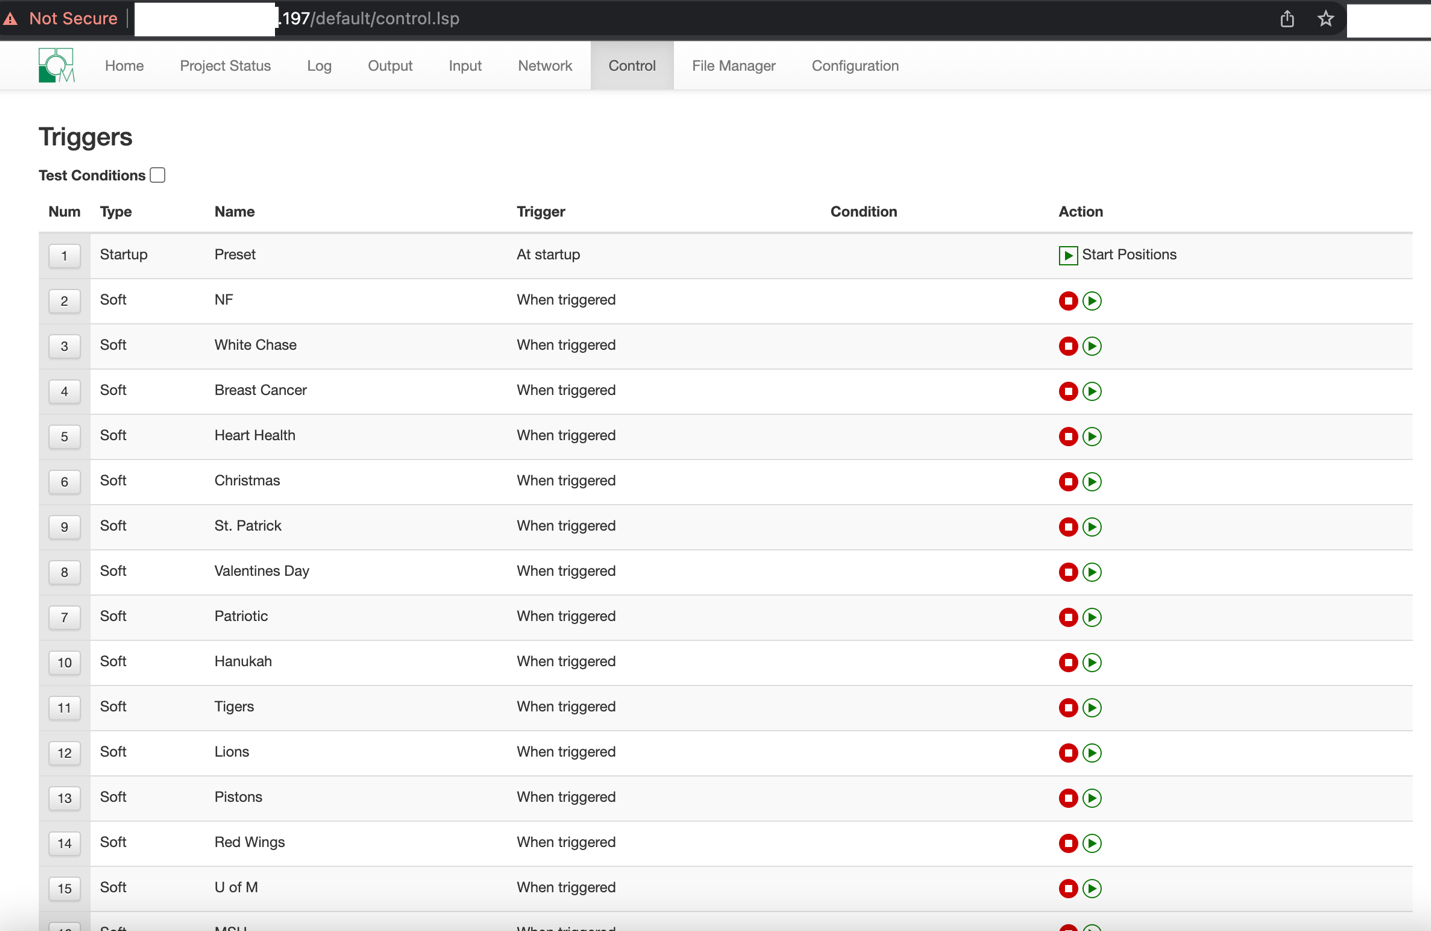Play the Tigers trigger
This screenshot has height=931, width=1431.
coord(1092,707)
